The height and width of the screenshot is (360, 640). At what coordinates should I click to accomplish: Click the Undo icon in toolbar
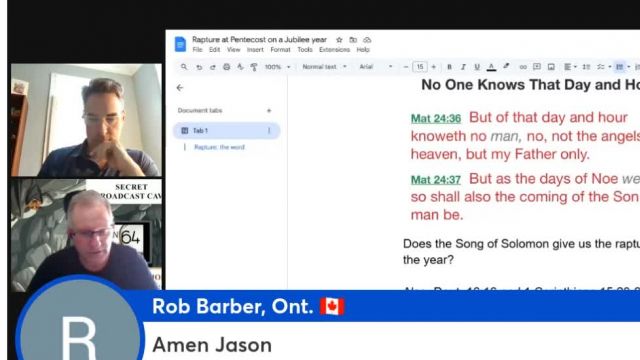pos(199,67)
